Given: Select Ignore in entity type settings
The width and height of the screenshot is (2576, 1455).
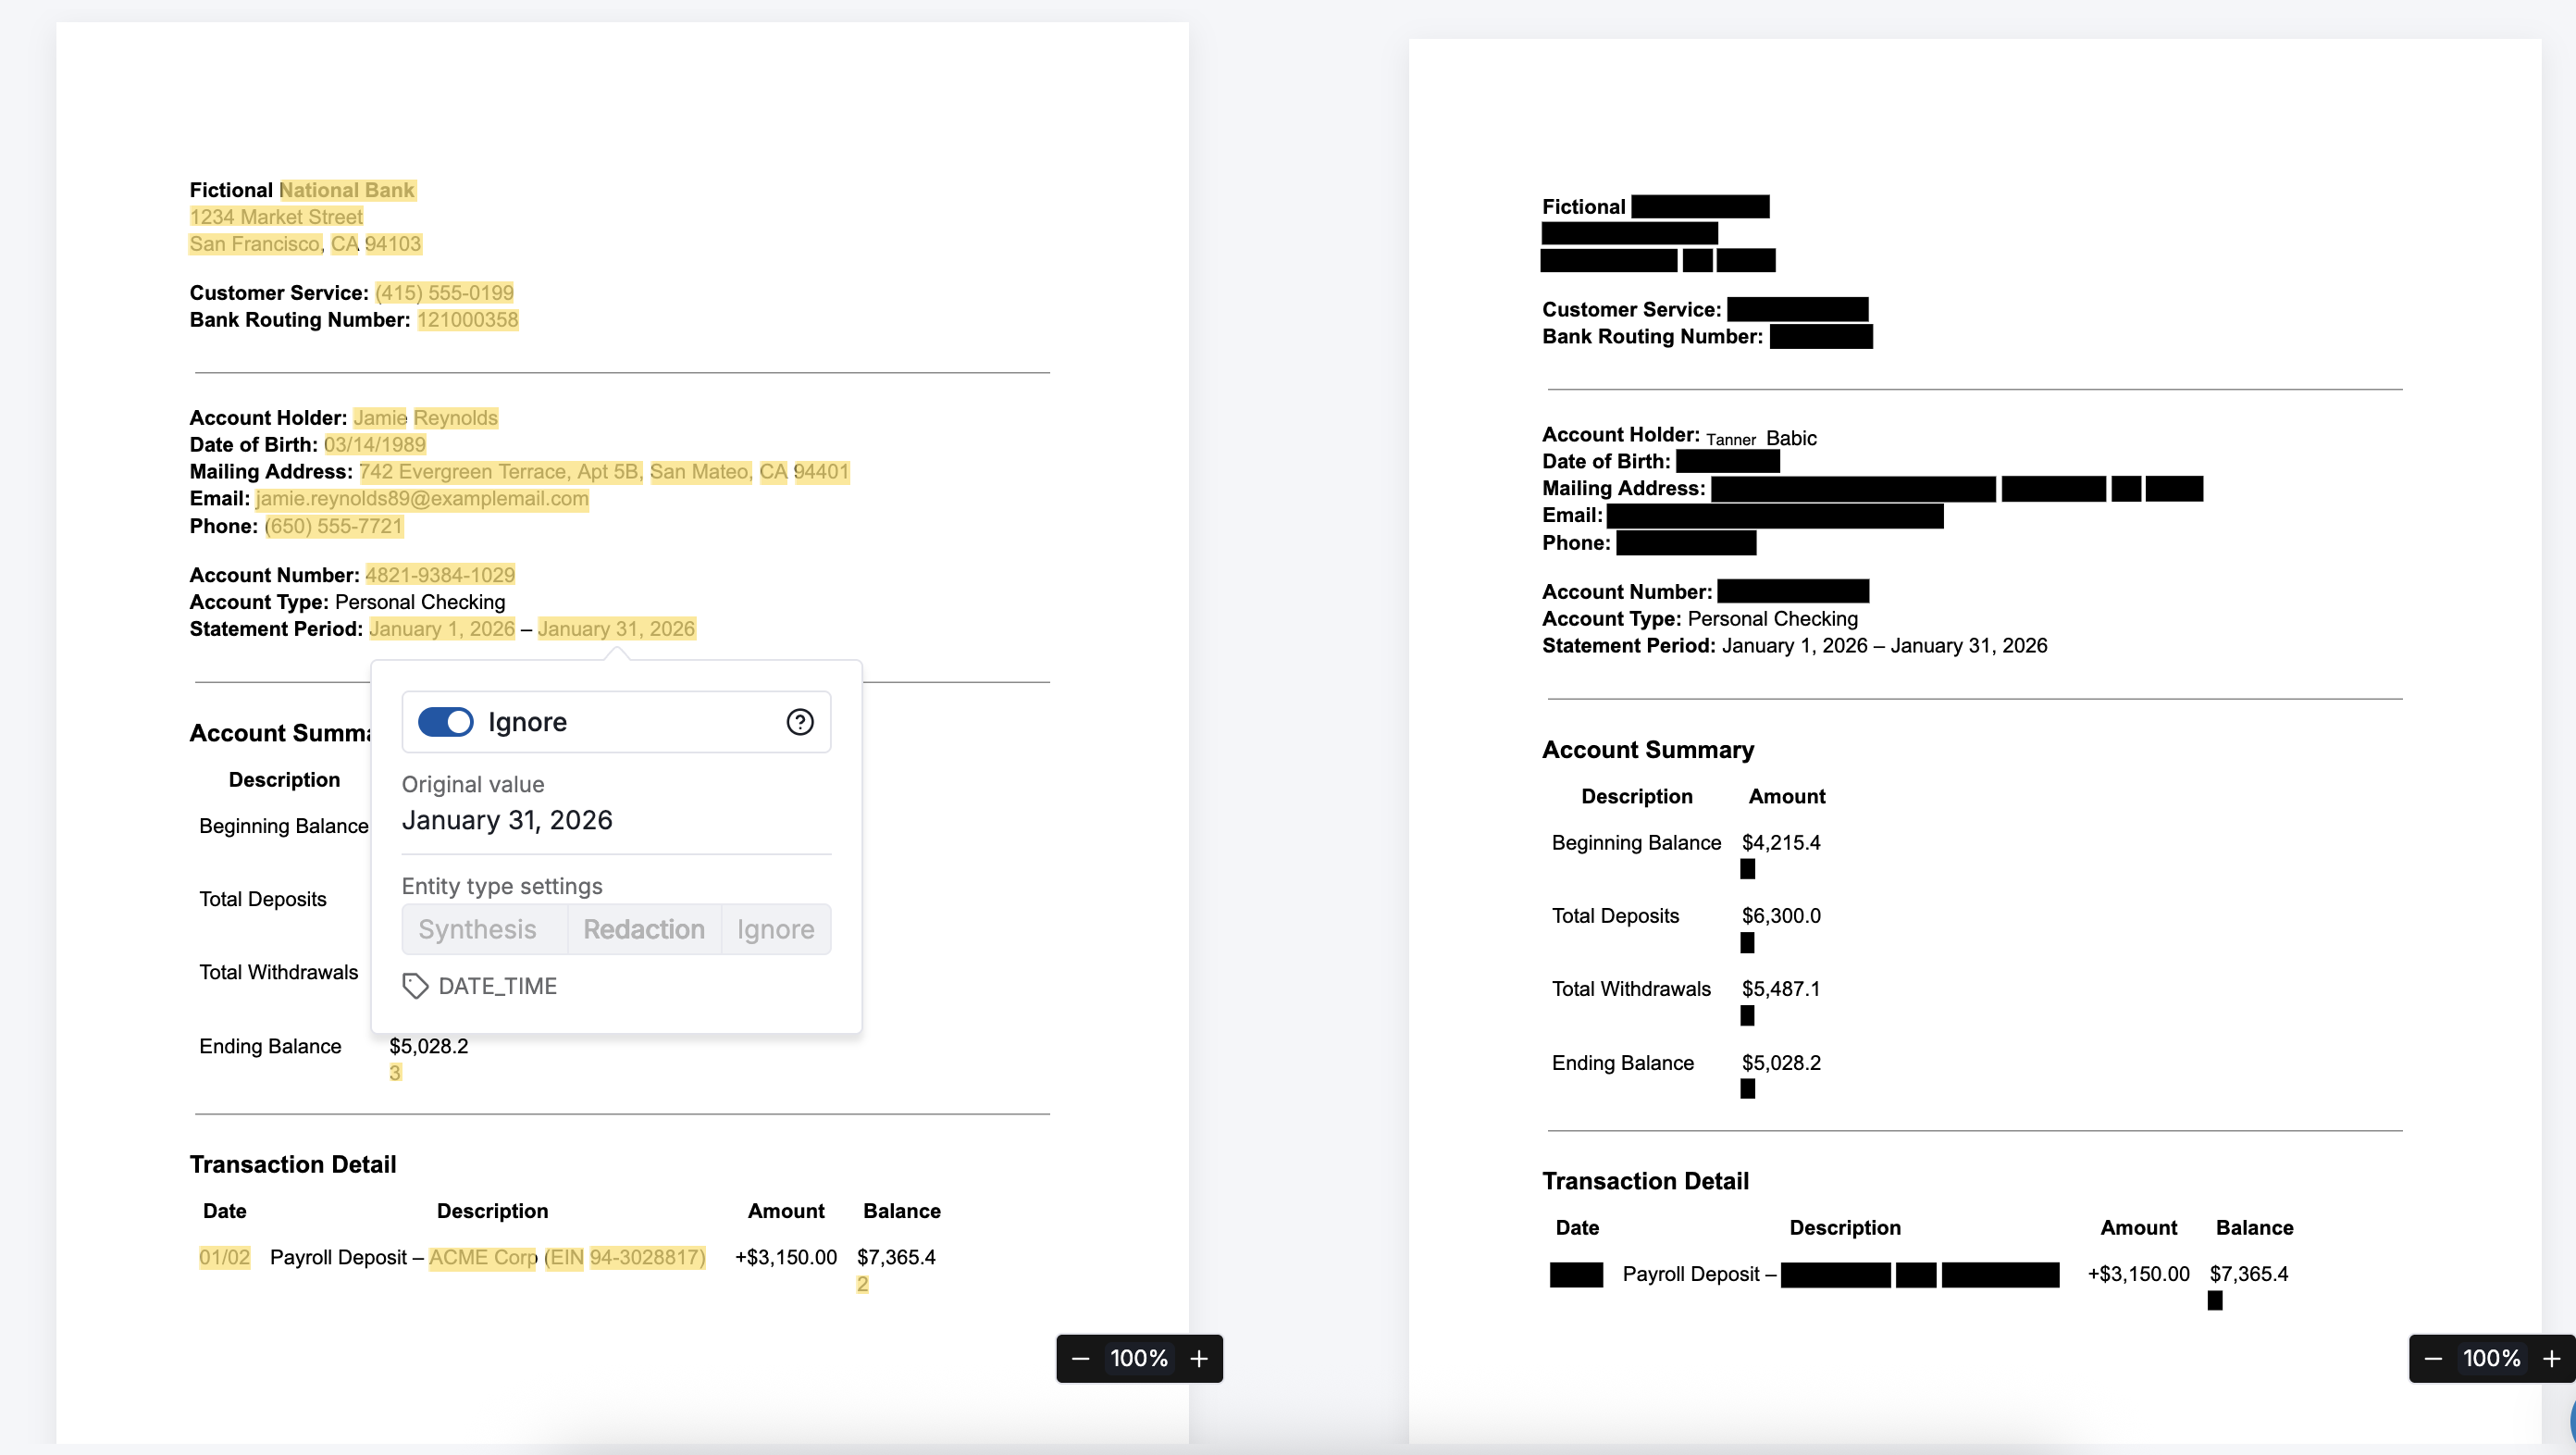Looking at the screenshot, I should (775, 929).
